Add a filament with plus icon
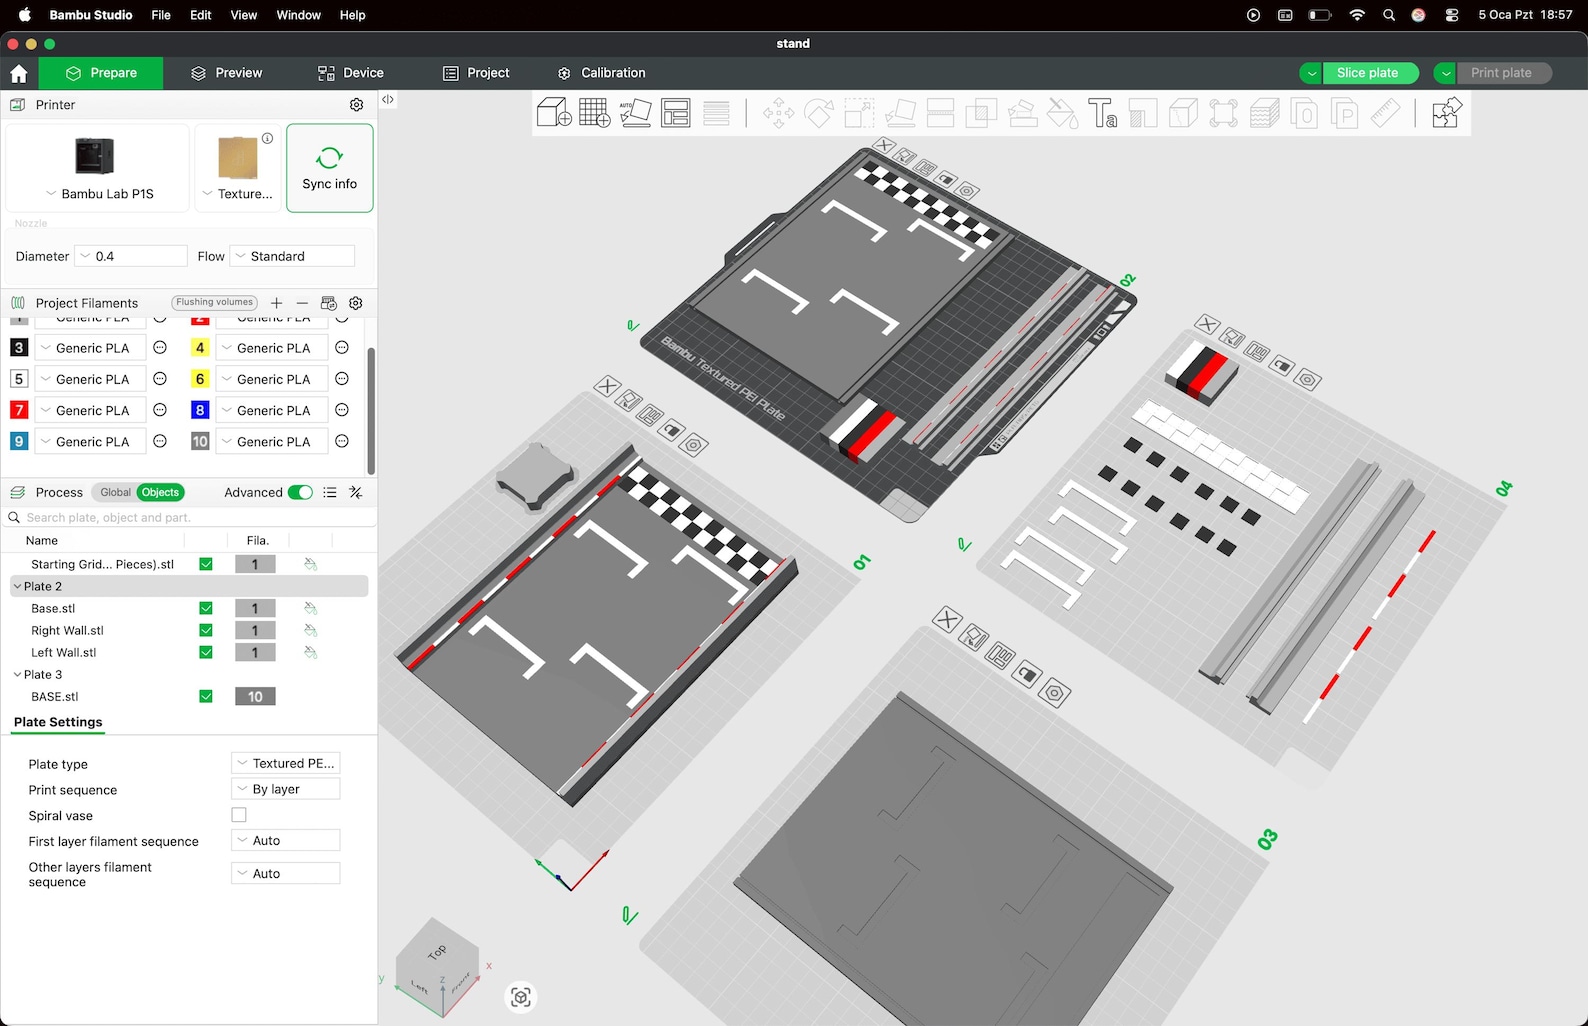This screenshot has width=1588, height=1026. [277, 303]
